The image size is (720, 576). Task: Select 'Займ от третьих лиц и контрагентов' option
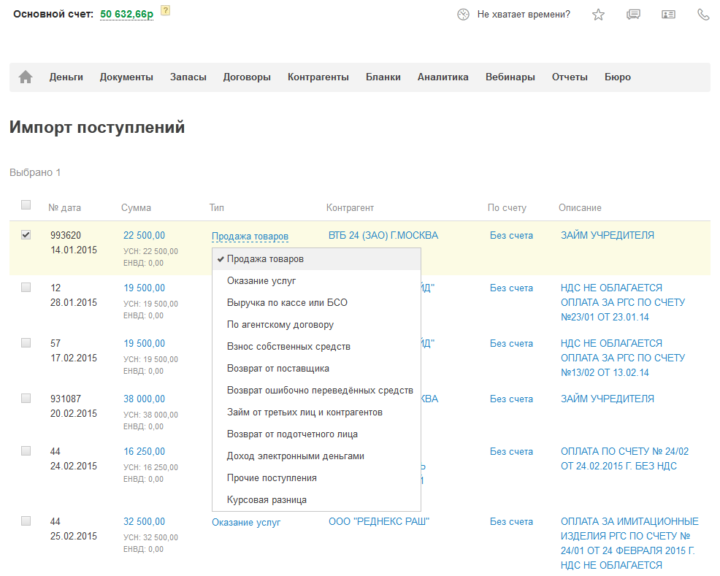click(x=304, y=412)
